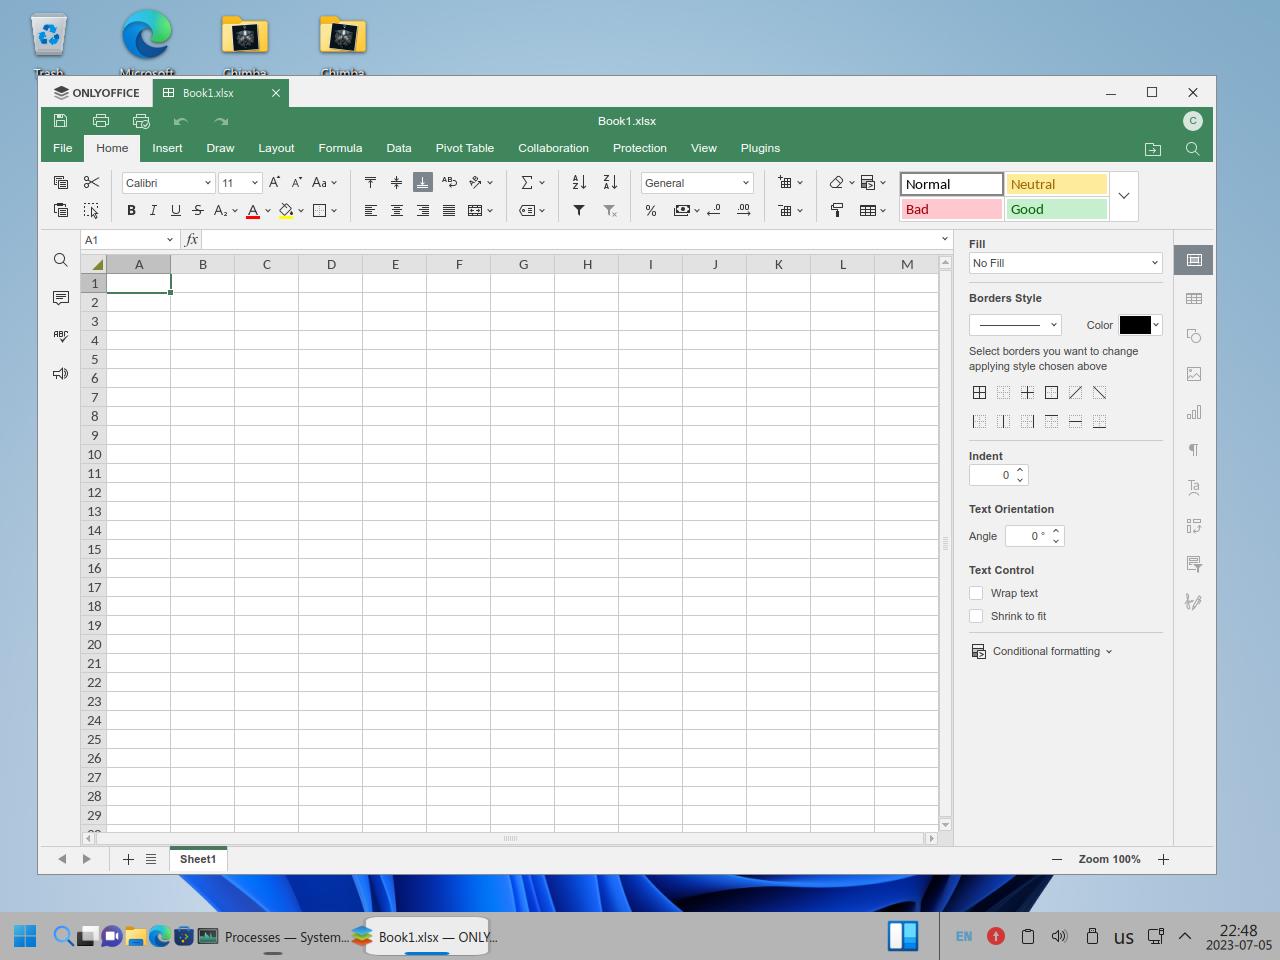This screenshot has height=960, width=1280.
Task: Check the Shrink to fit option
Action: (976, 616)
